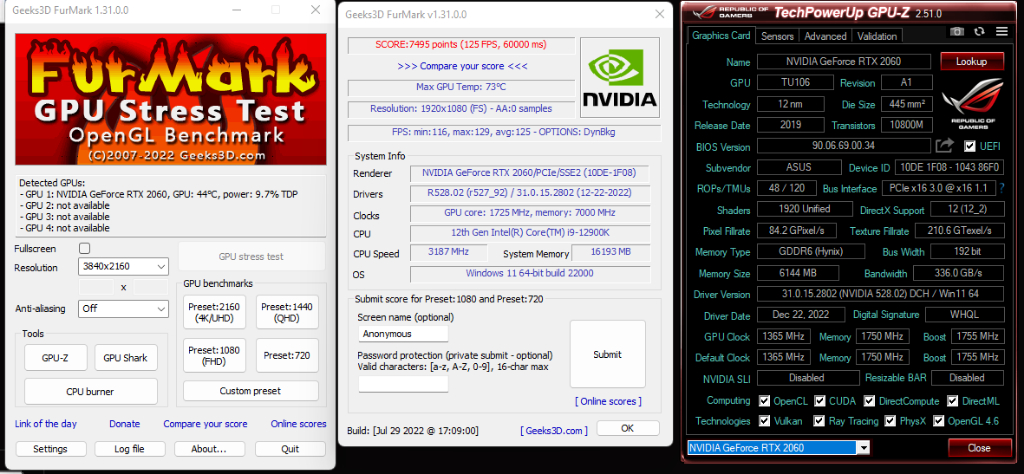Click the custom resolution height field
This screenshot has height=474, width=1024.
(x=150, y=287)
